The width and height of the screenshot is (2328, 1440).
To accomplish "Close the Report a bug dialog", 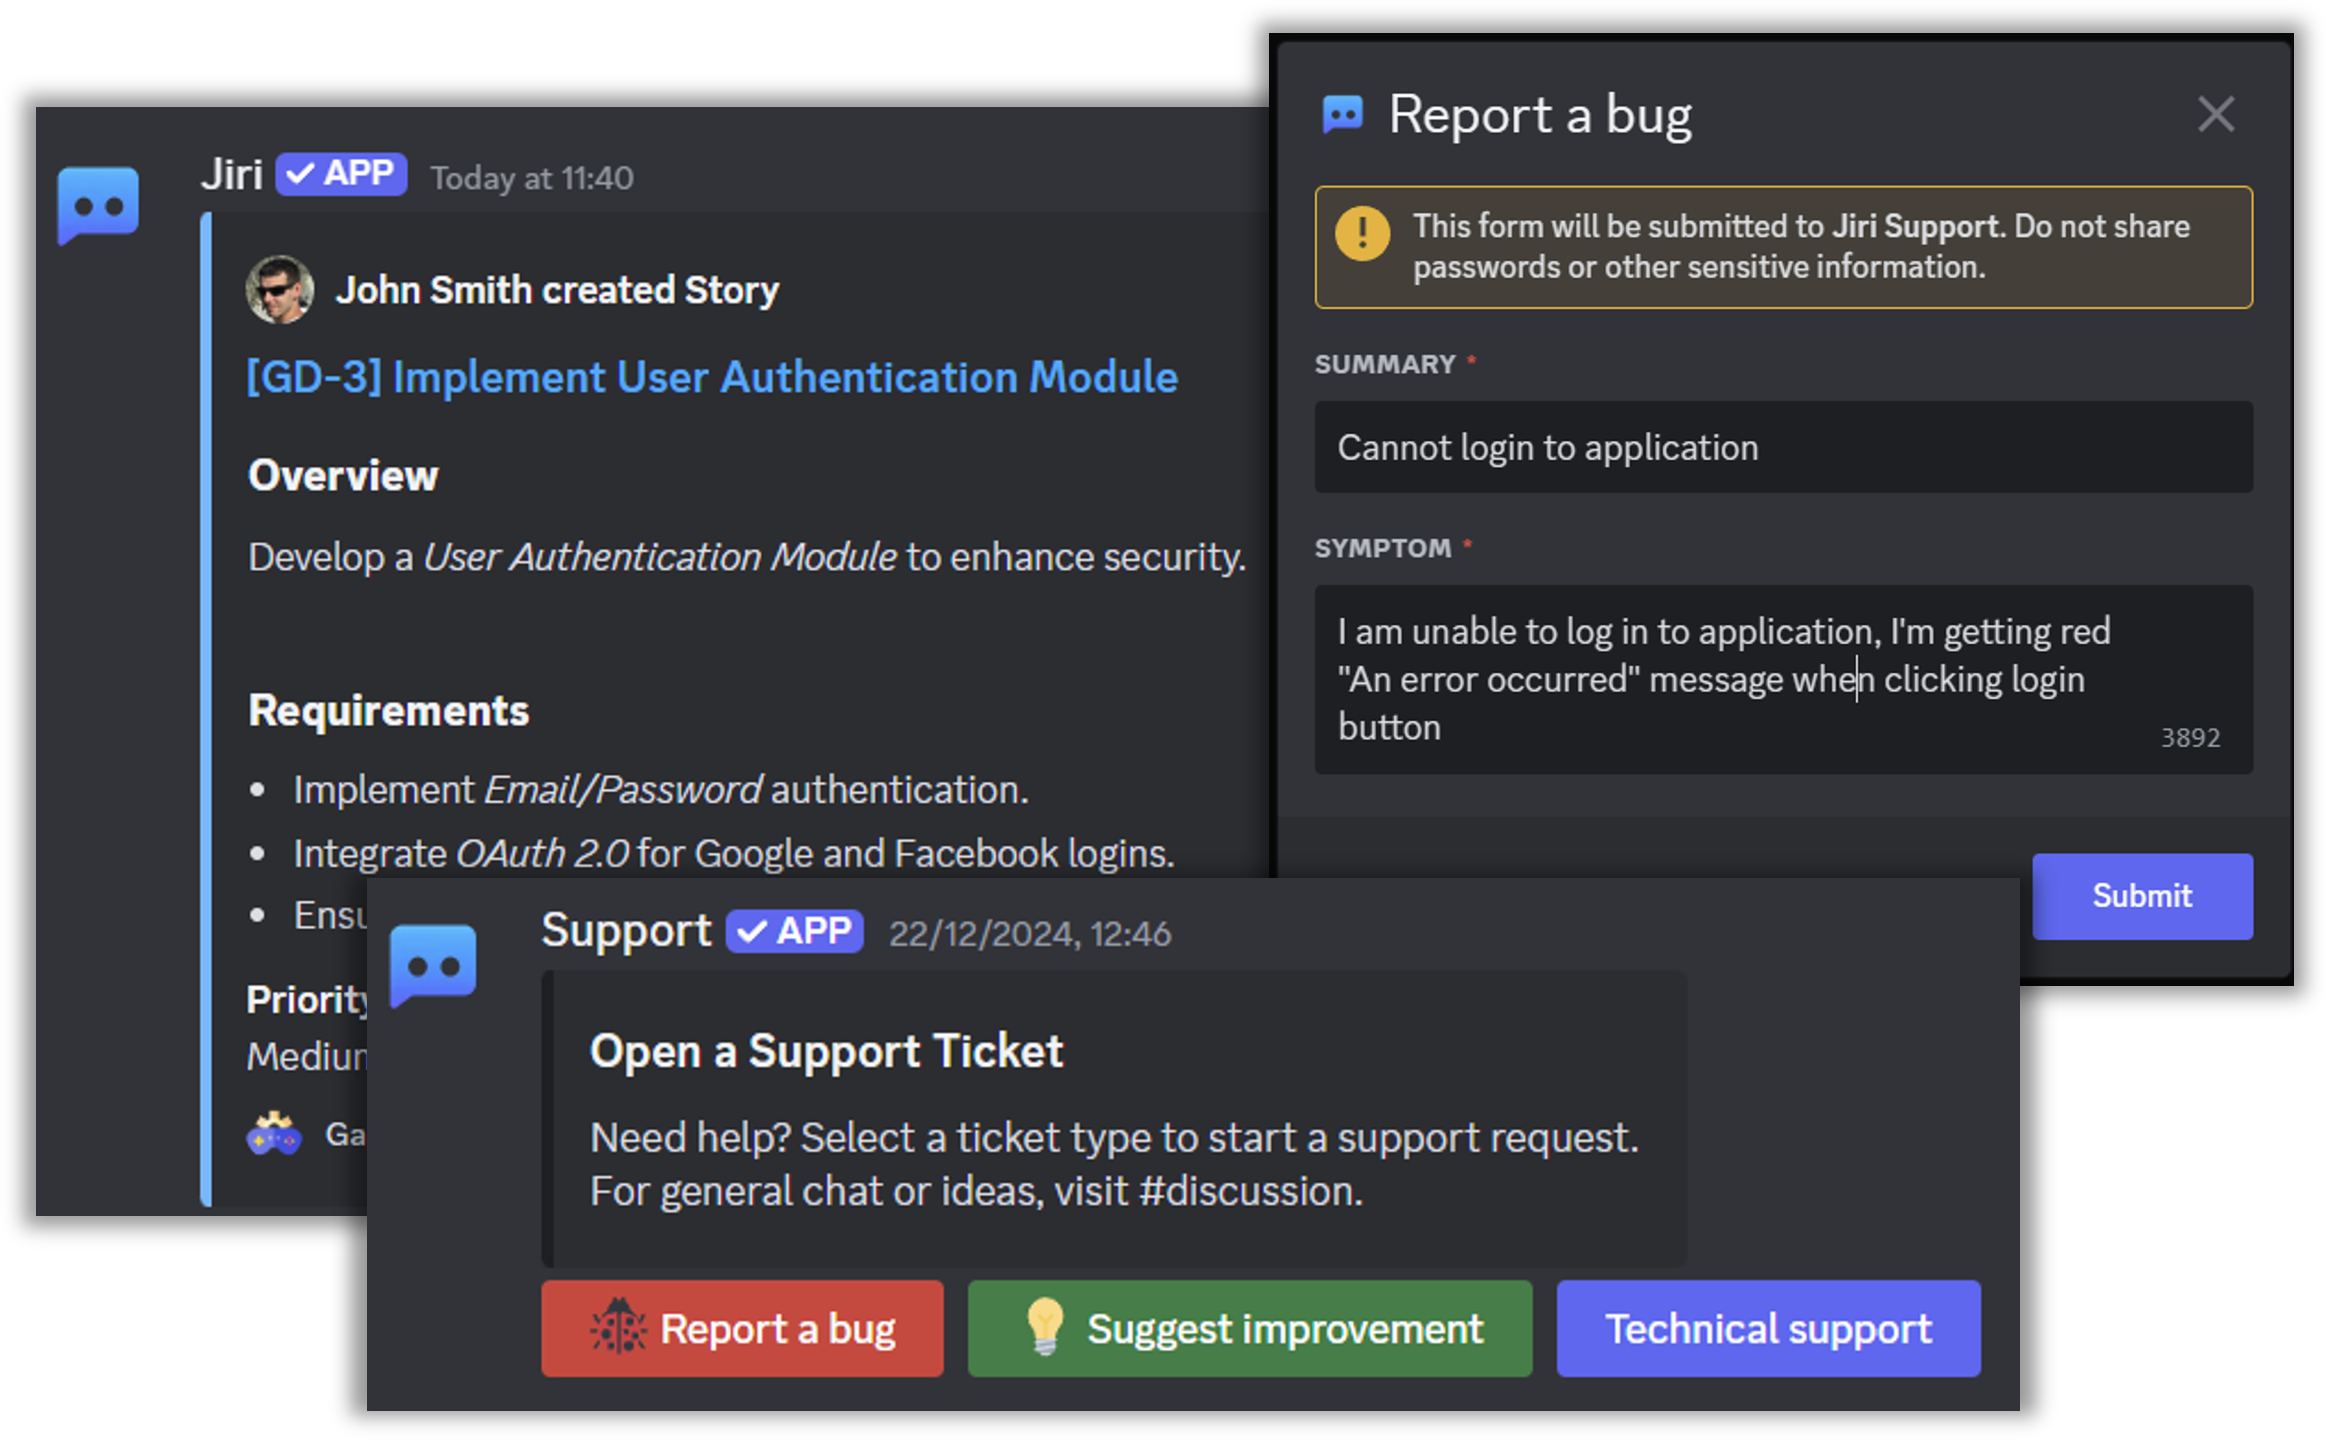I will click(2216, 114).
